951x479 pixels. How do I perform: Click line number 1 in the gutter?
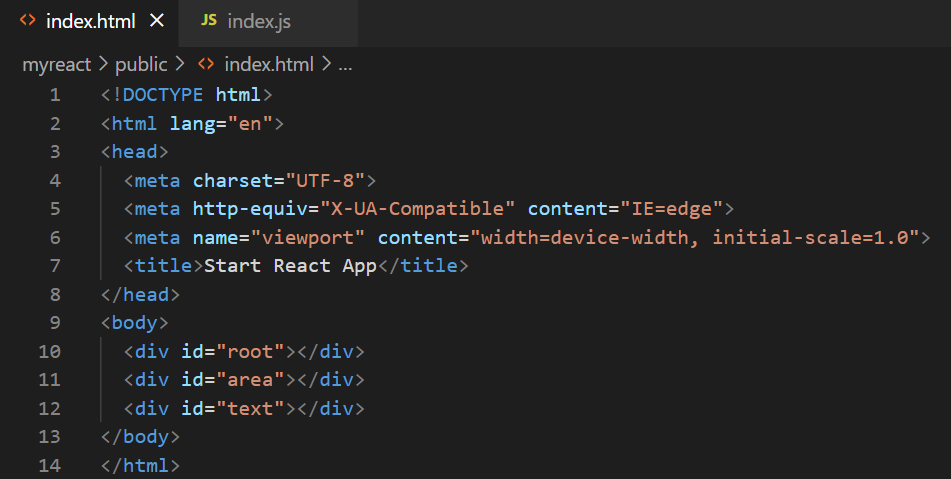(x=55, y=95)
